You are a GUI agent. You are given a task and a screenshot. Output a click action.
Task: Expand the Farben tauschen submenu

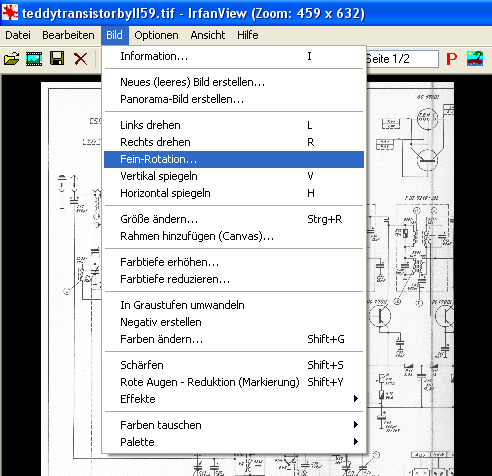[x=234, y=425]
